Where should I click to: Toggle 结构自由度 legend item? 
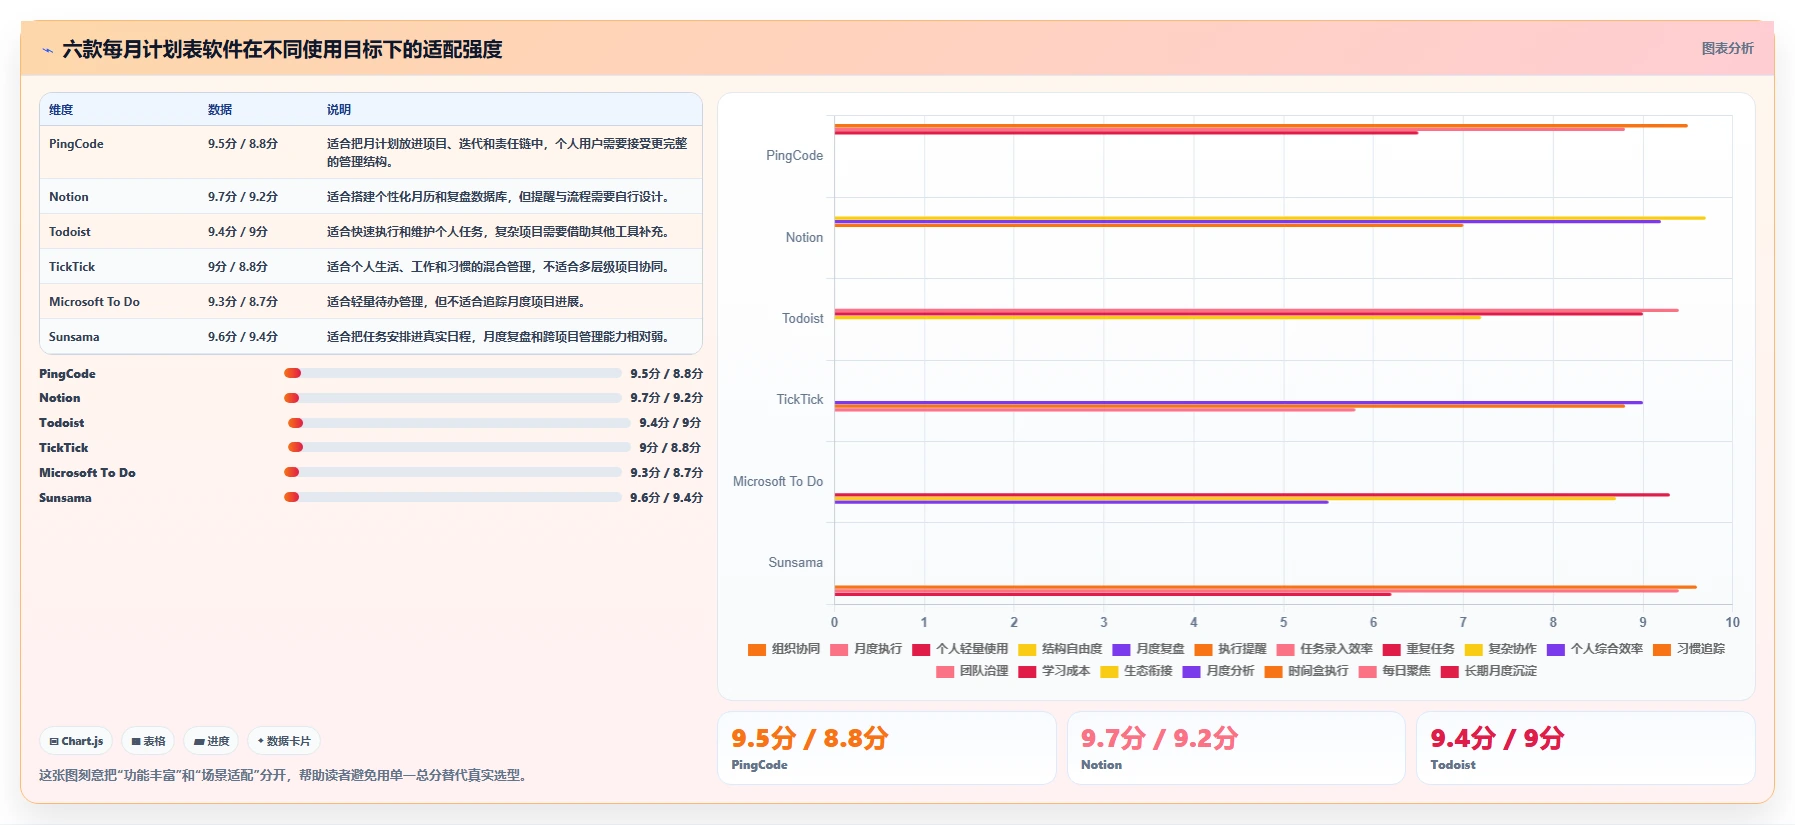pos(1060,649)
